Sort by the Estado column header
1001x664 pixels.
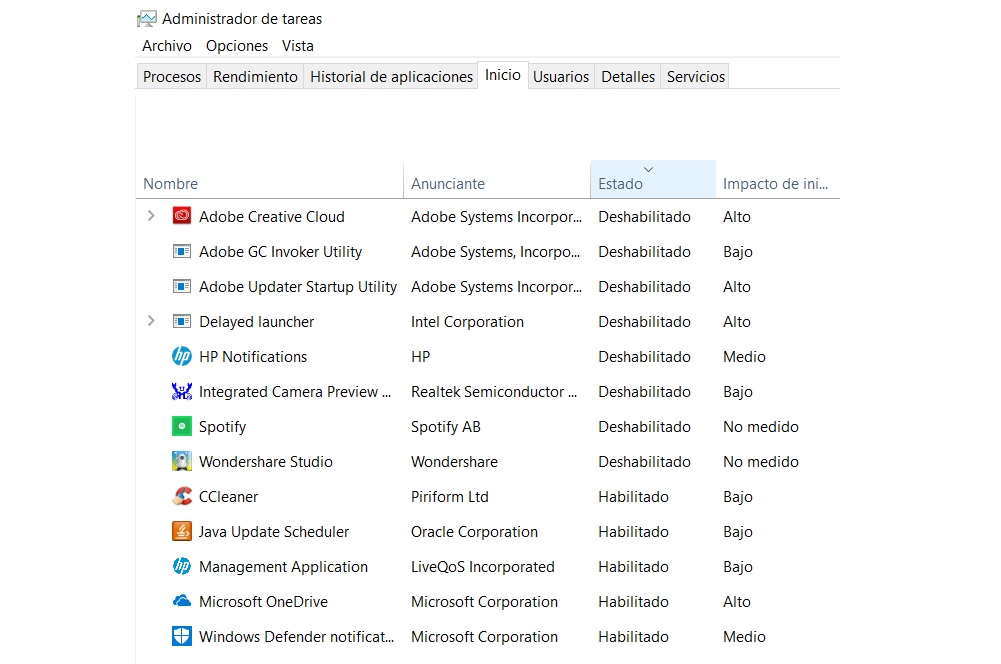point(620,184)
